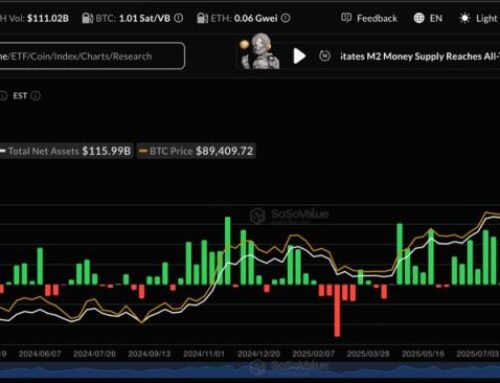500x383 pixels.
Task: Click info icon right of EST
Action: pos(35,96)
